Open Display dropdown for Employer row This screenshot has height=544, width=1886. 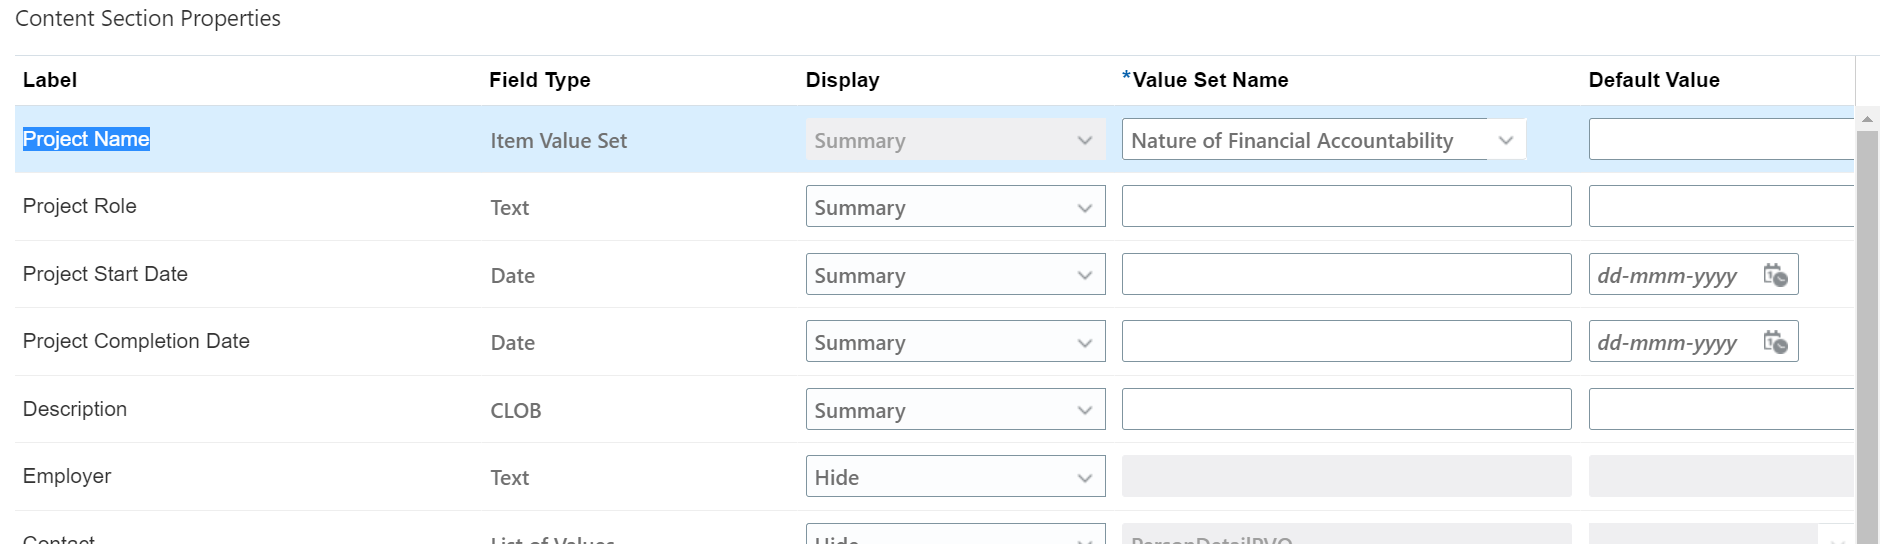click(955, 477)
